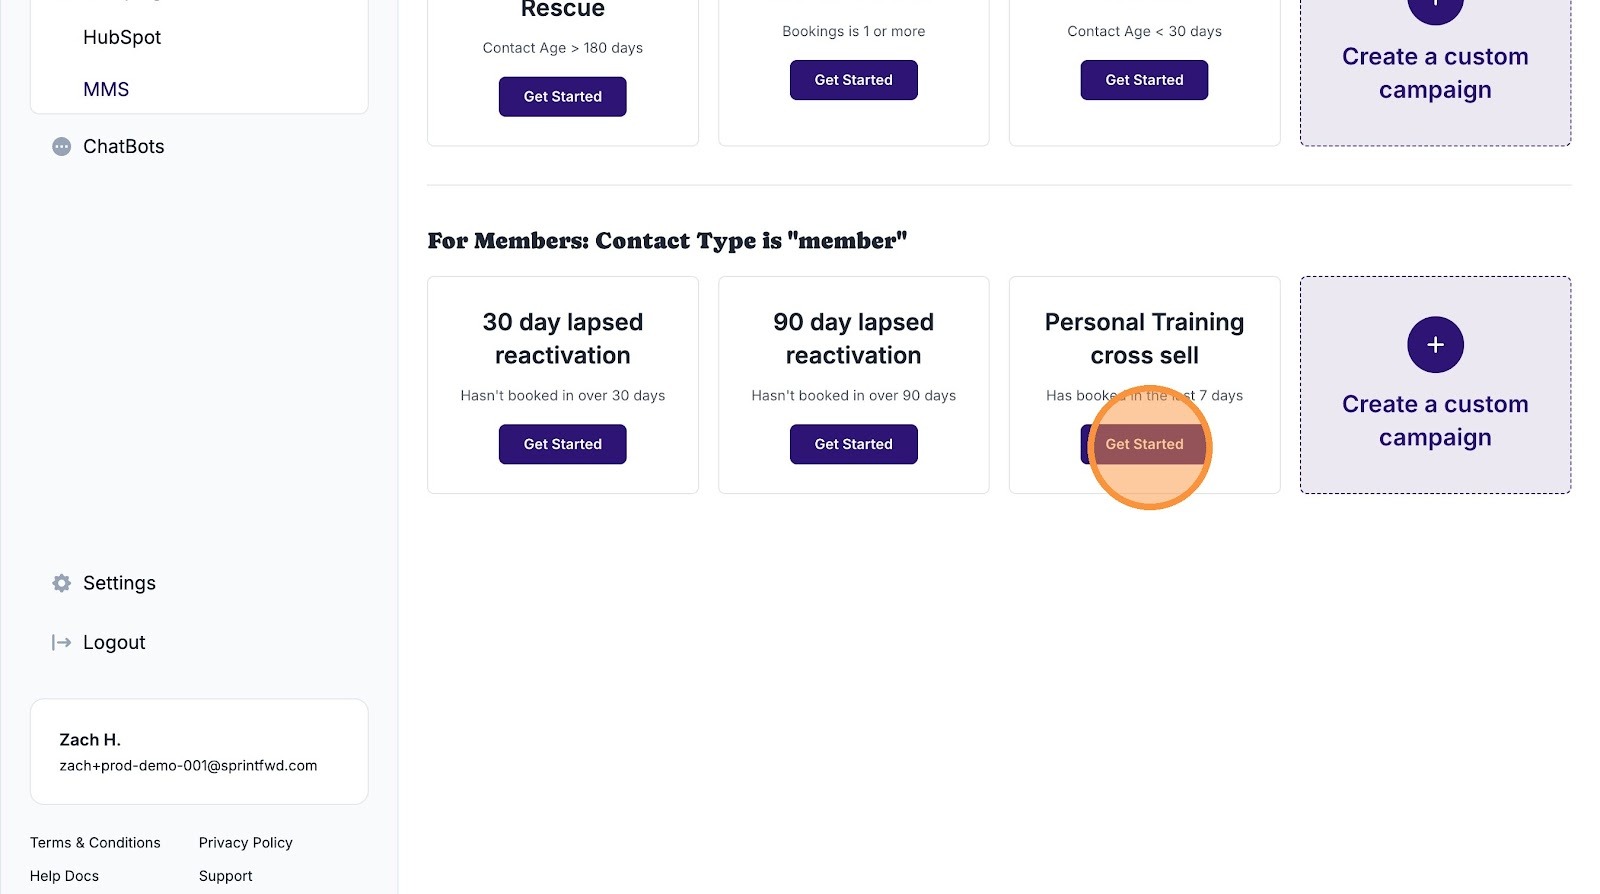Viewport: 1600px width, 894px height.
Task: Get Started for Contact Age > 180 days
Action: tap(562, 97)
